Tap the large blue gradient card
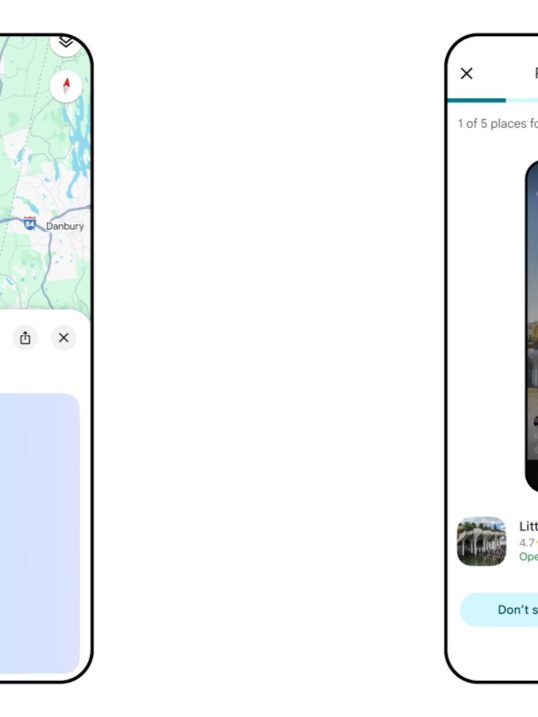 click(40, 533)
